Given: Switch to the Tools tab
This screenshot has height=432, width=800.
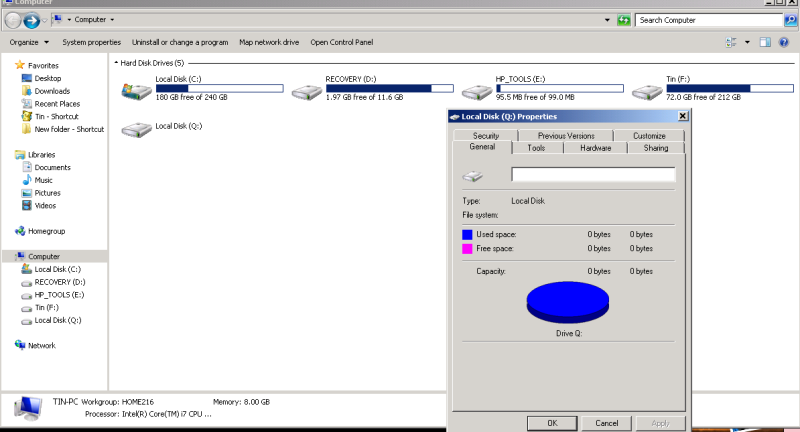Looking at the screenshot, I should (536, 148).
